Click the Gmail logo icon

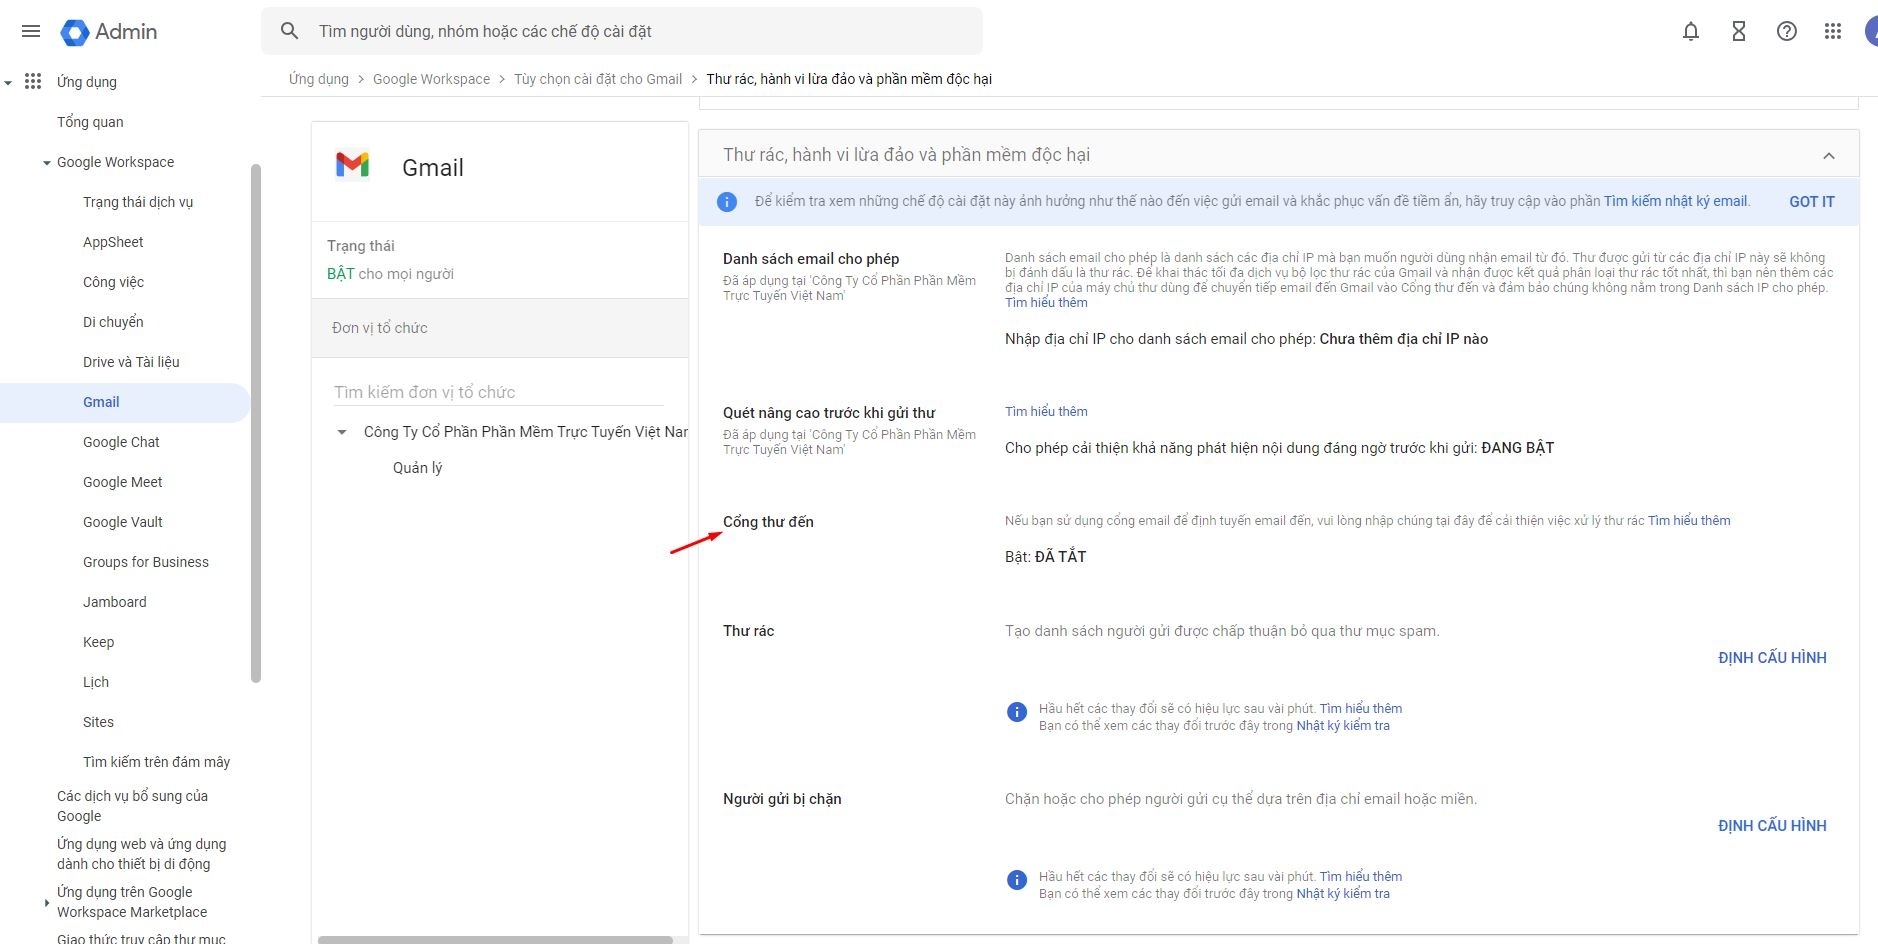tap(352, 164)
